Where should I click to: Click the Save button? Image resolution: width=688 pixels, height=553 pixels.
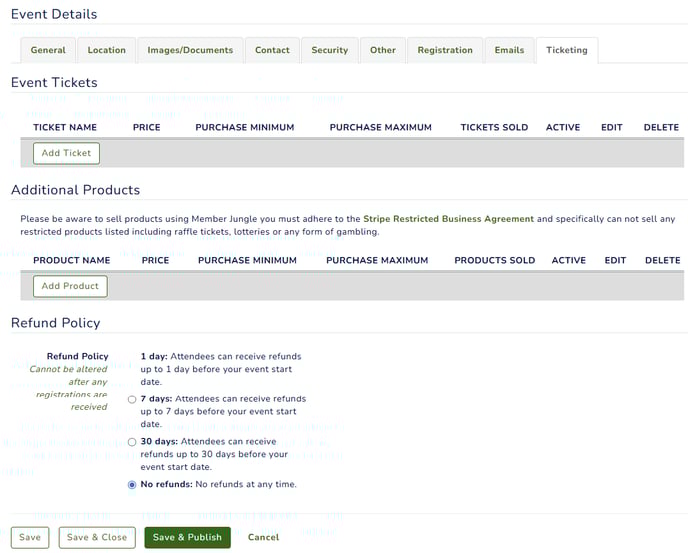point(30,538)
